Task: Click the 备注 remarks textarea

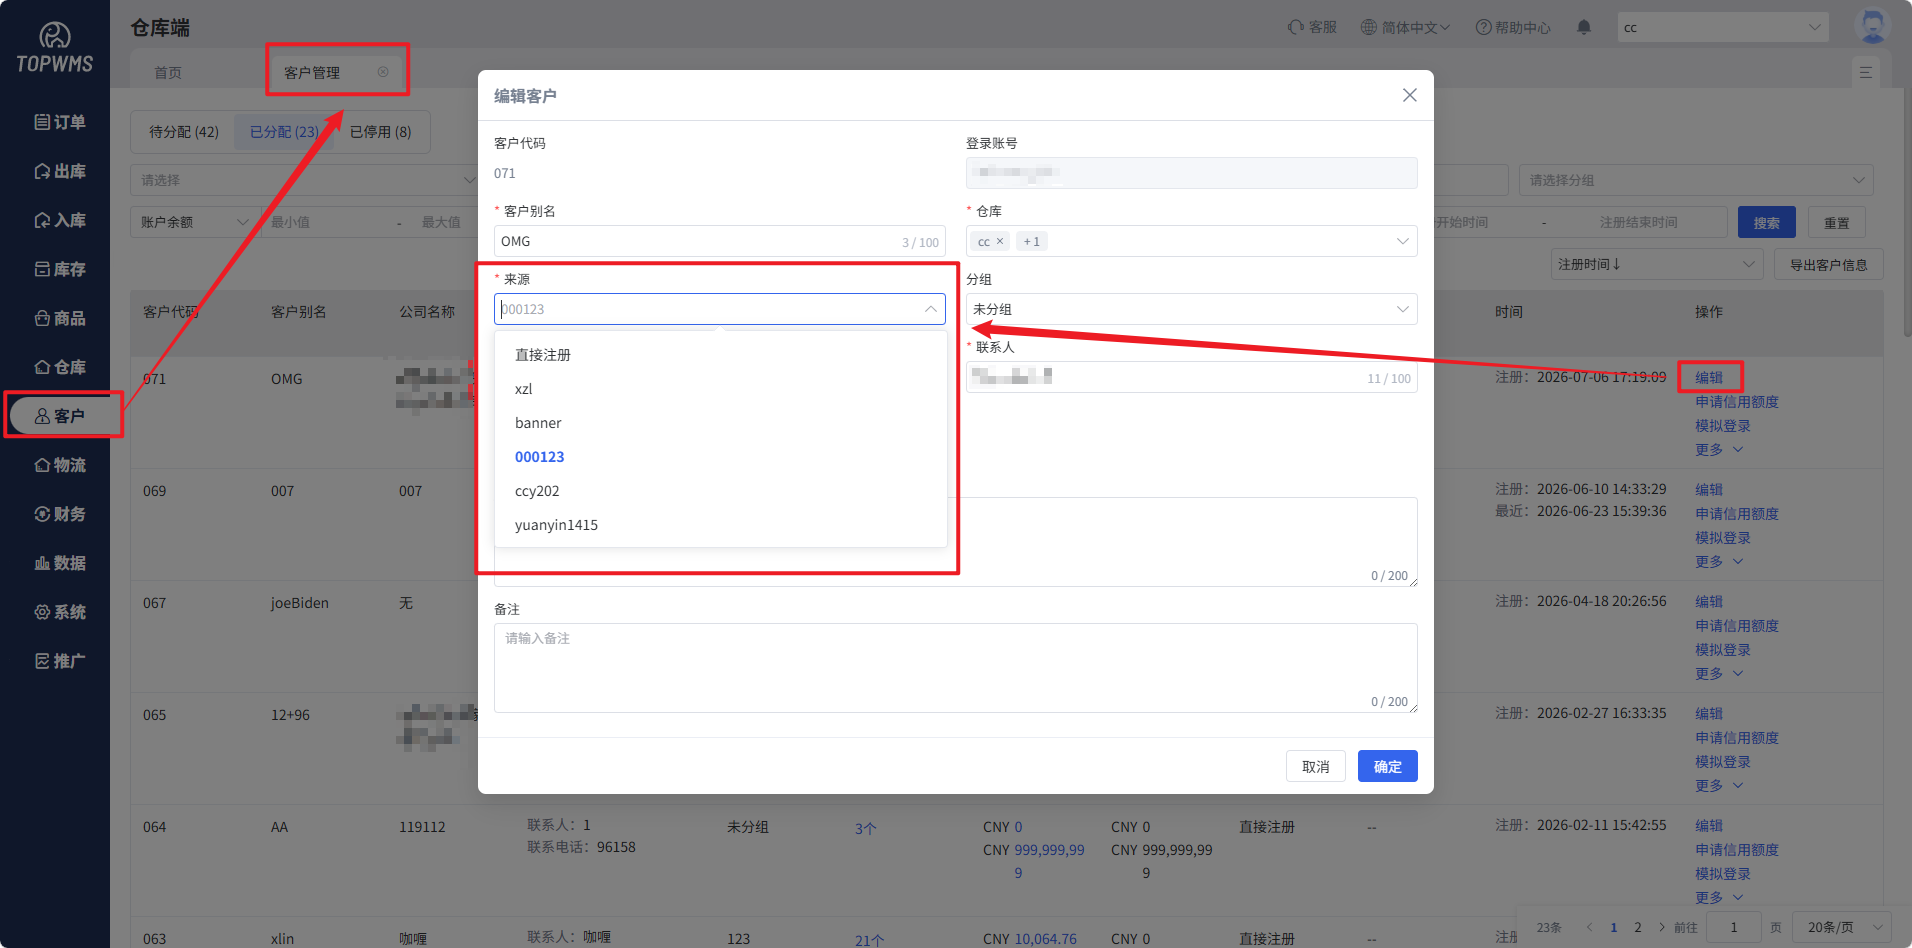Action: [956, 668]
